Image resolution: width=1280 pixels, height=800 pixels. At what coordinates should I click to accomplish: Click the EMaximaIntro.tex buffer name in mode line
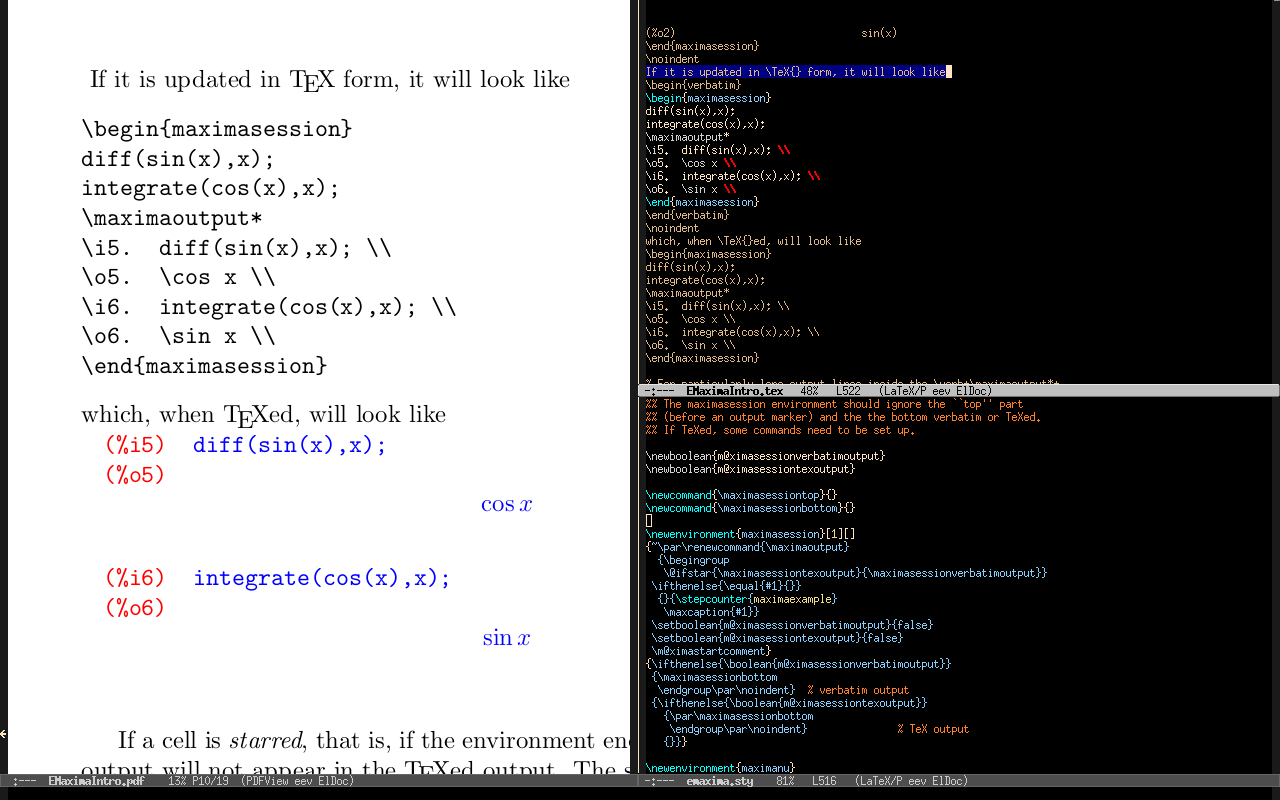tap(734, 391)
